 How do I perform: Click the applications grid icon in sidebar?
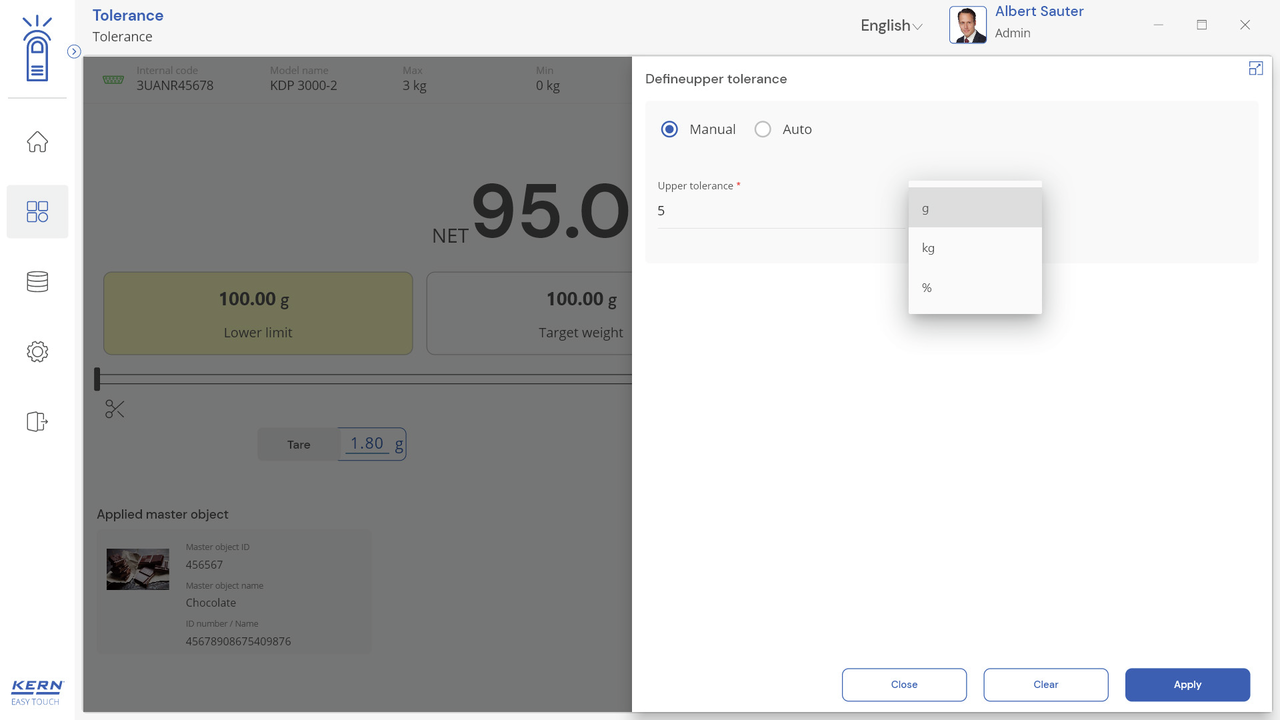37,211
